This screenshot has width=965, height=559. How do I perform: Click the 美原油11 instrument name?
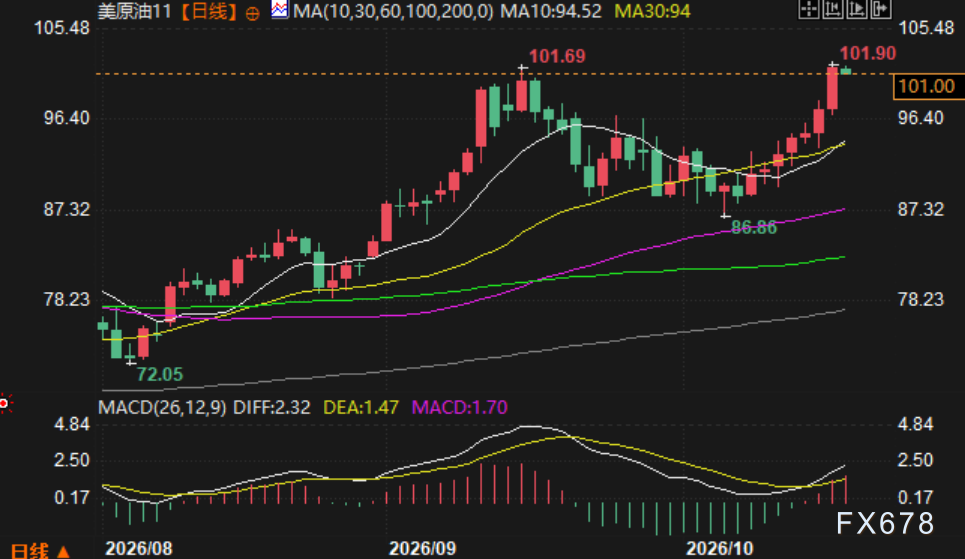(x=134, y=12)
